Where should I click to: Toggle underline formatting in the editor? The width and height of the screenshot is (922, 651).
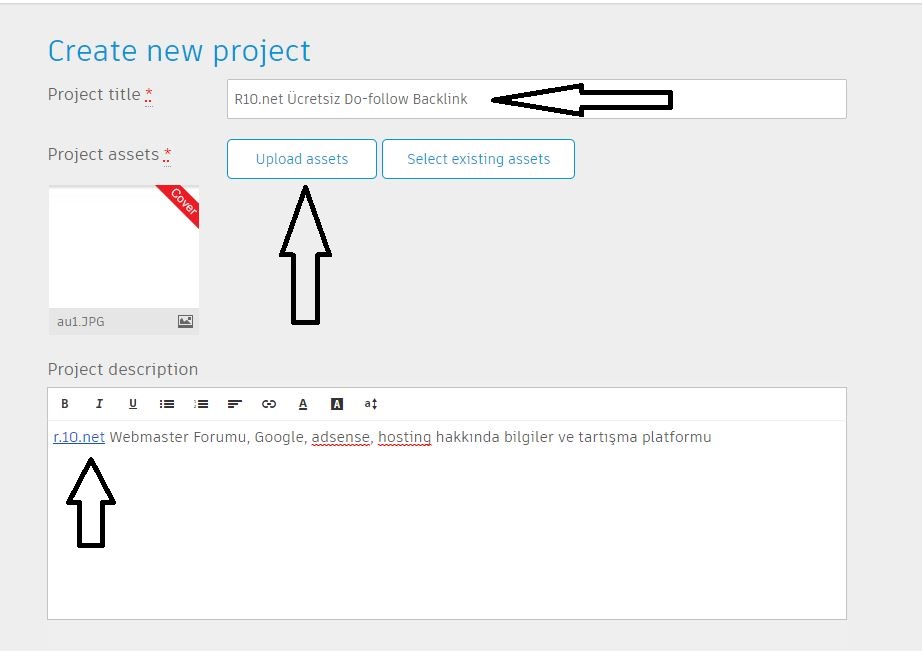click(x=133, y=403)
